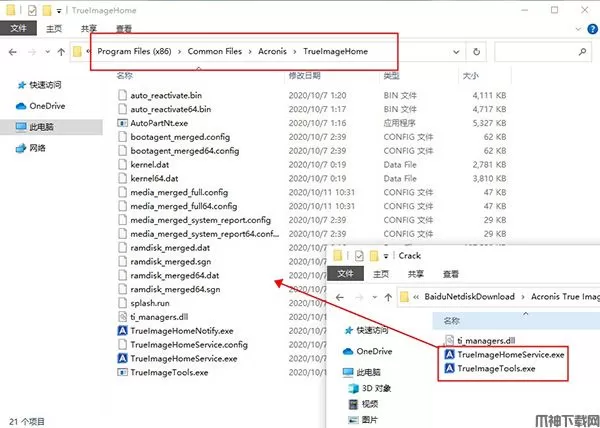Select TrueImageHomeService.exe icon in Crack window
The height and width of the screenshot is (428, 600).
450,355
